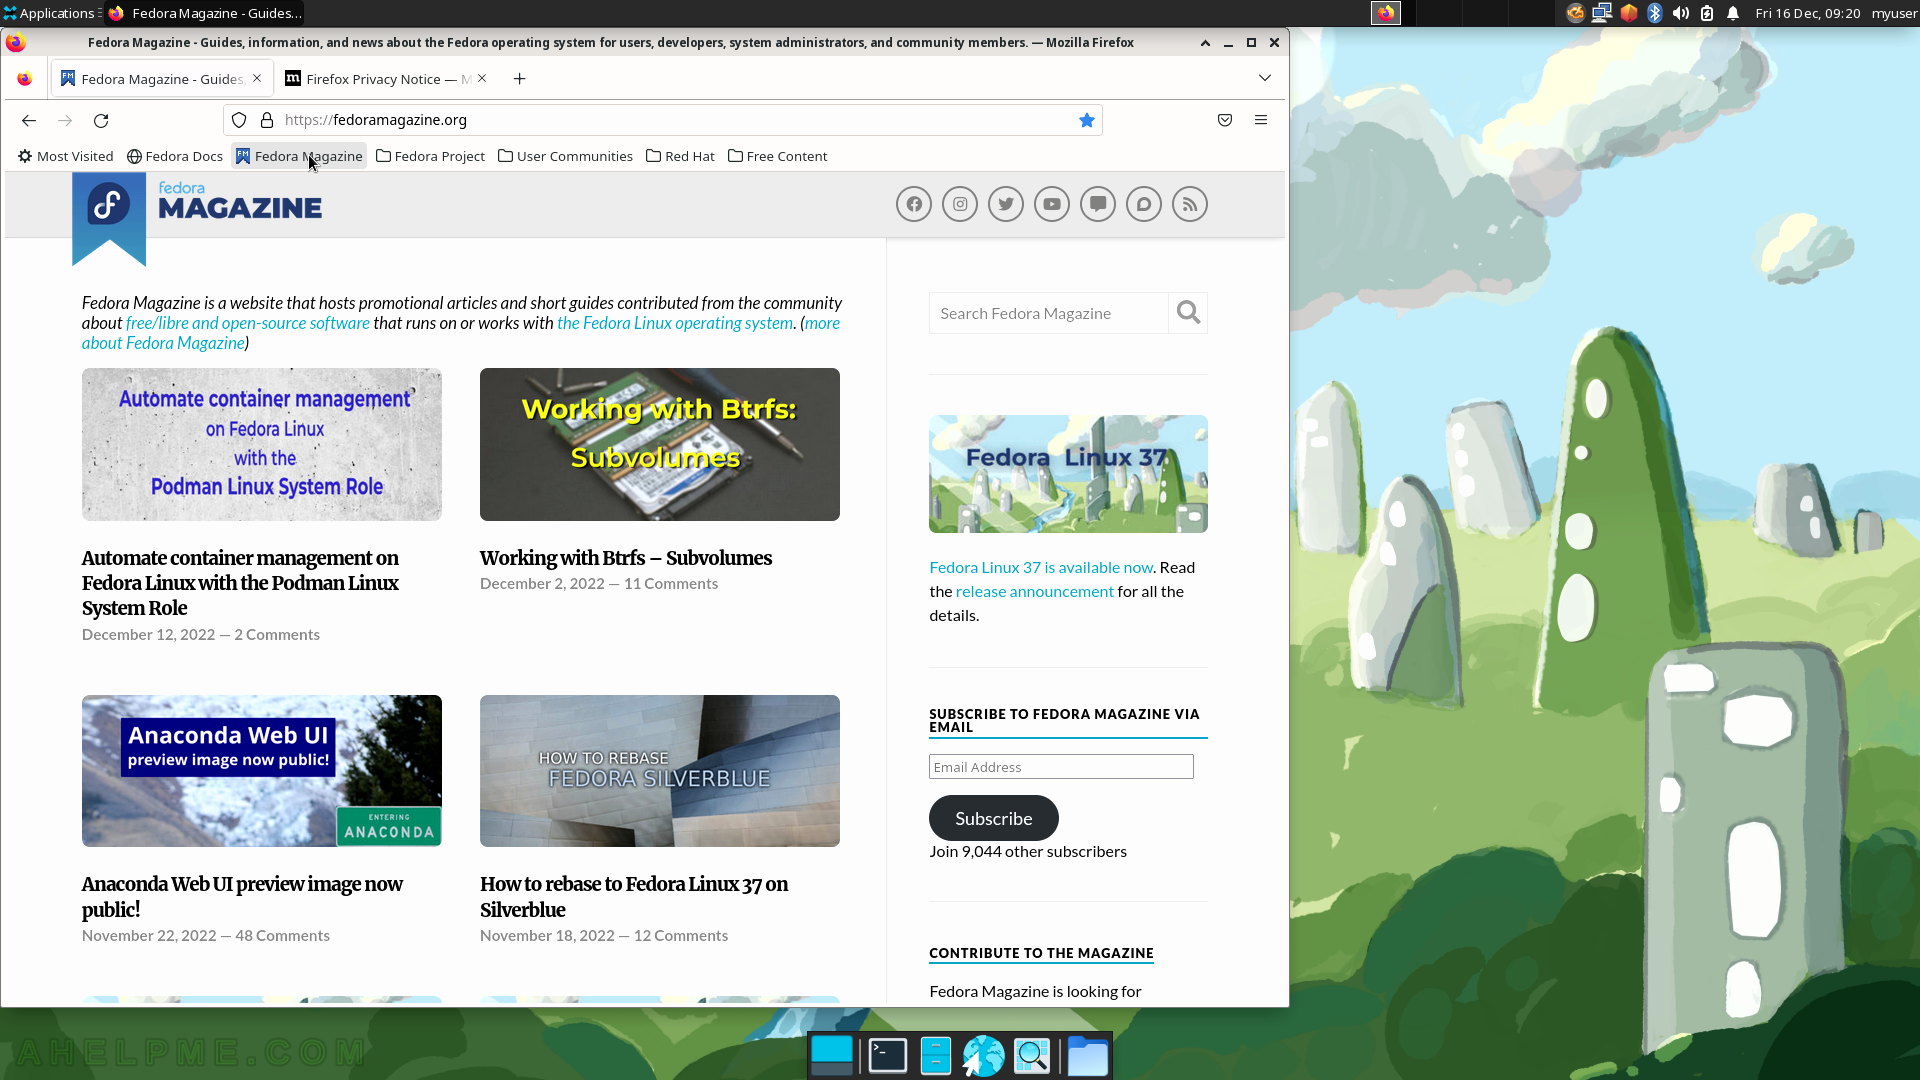The width and height of the screenshot is (1920, 1080).
Task: Open the Fedora Magazine bookmark
Action: [299, 156]
